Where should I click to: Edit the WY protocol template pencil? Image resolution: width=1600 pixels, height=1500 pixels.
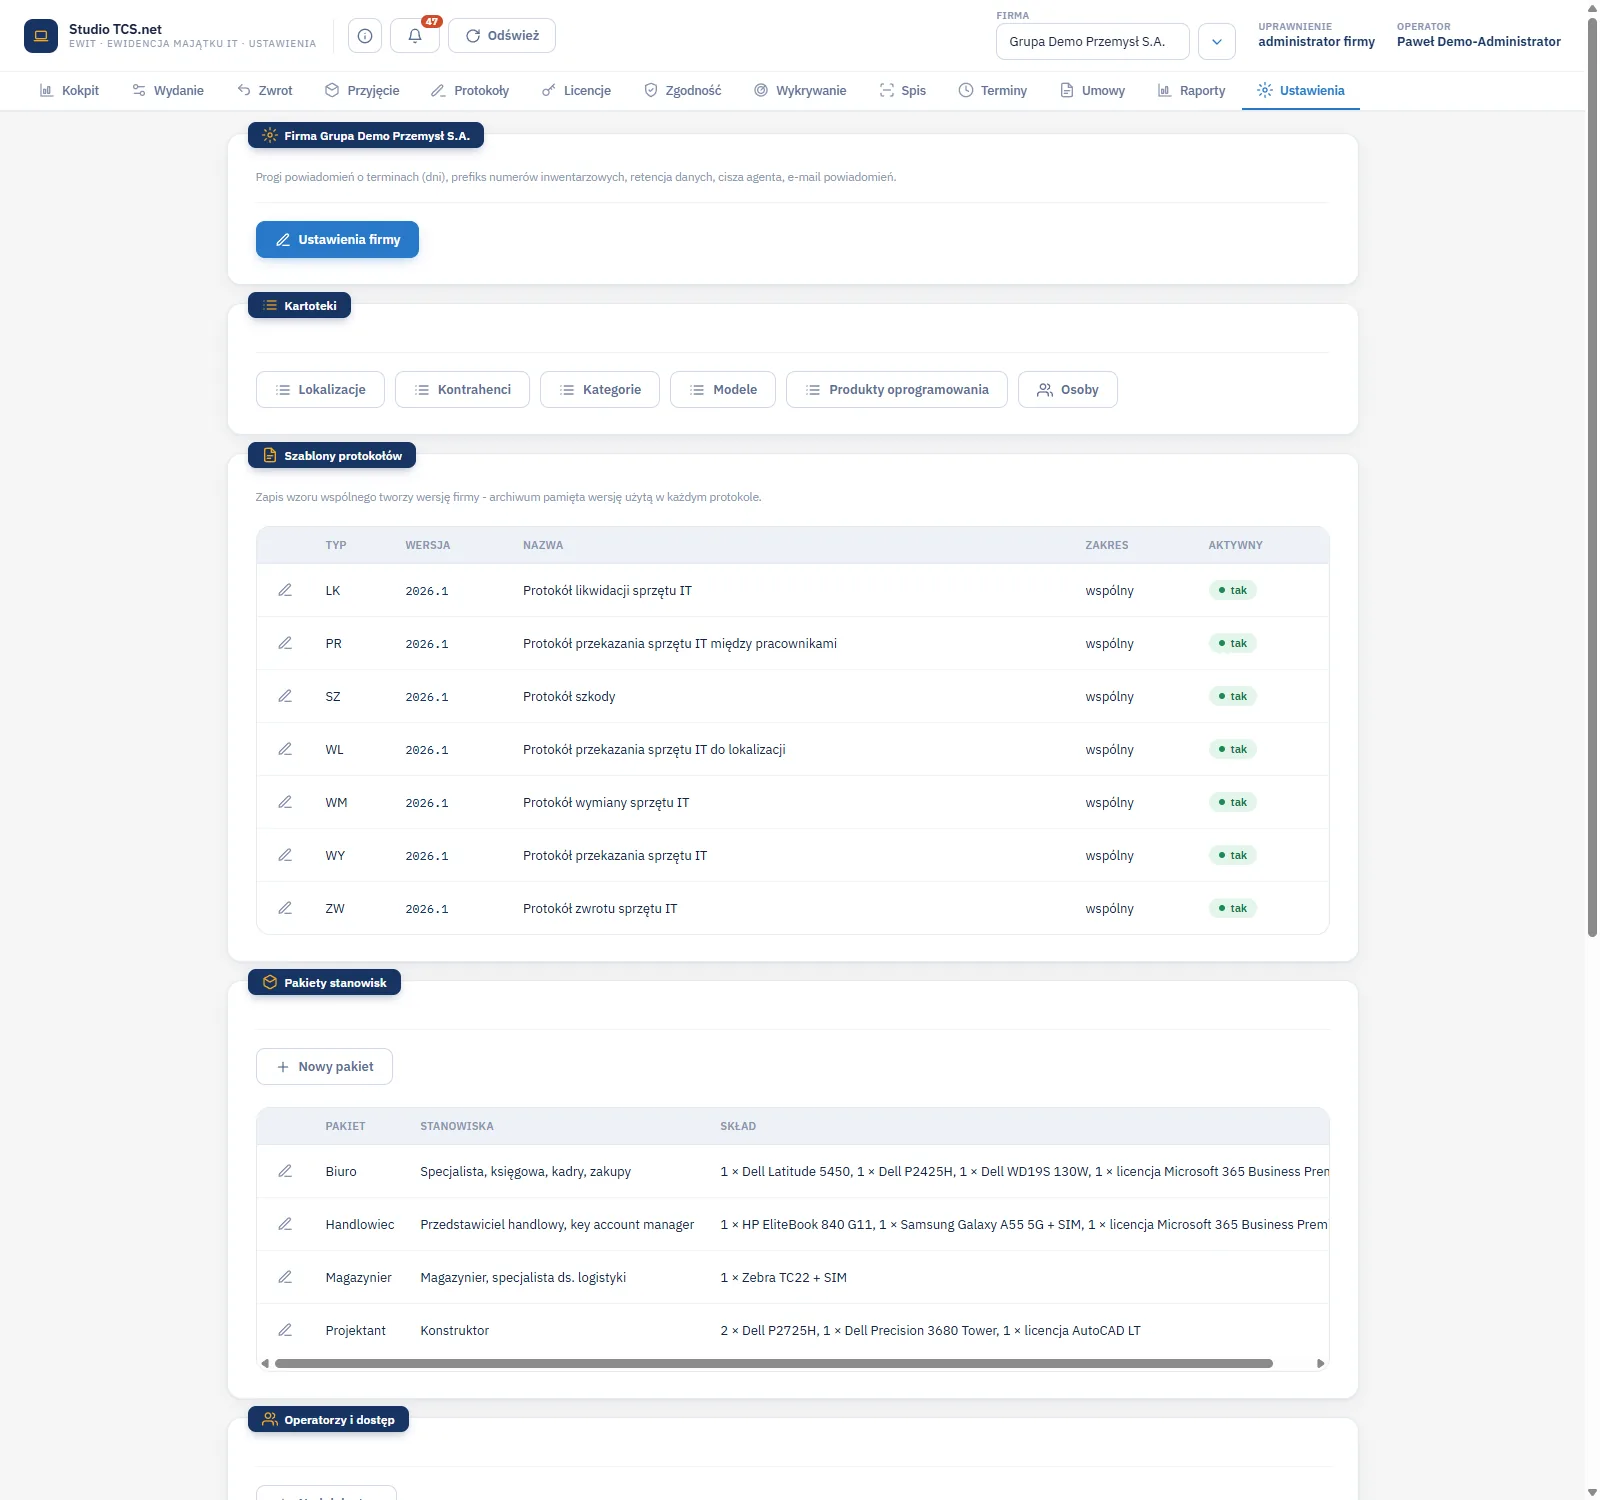(285, 855)
